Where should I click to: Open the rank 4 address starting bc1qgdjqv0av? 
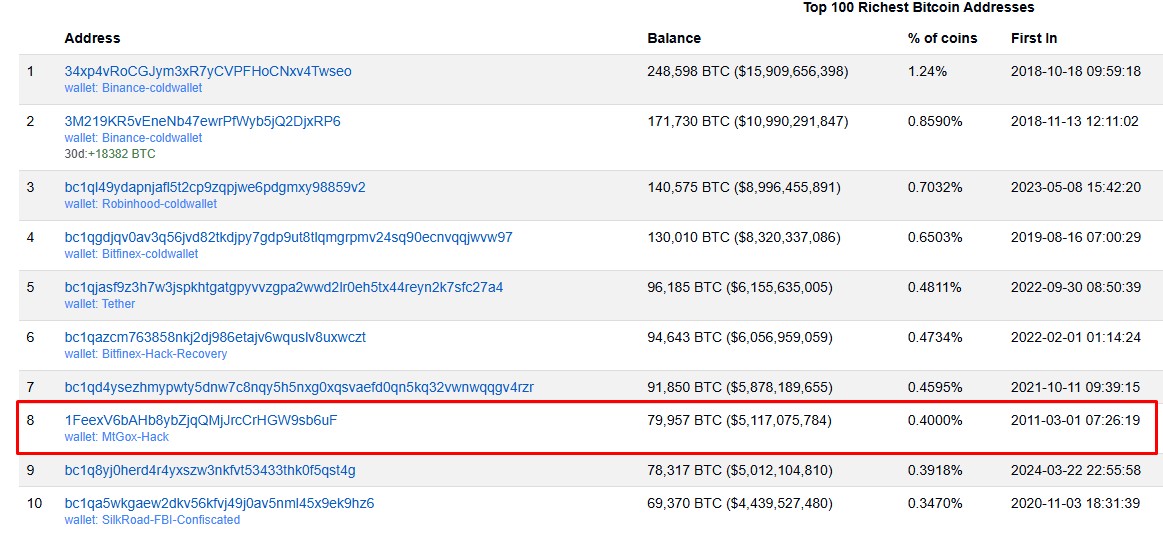[288, 237]
